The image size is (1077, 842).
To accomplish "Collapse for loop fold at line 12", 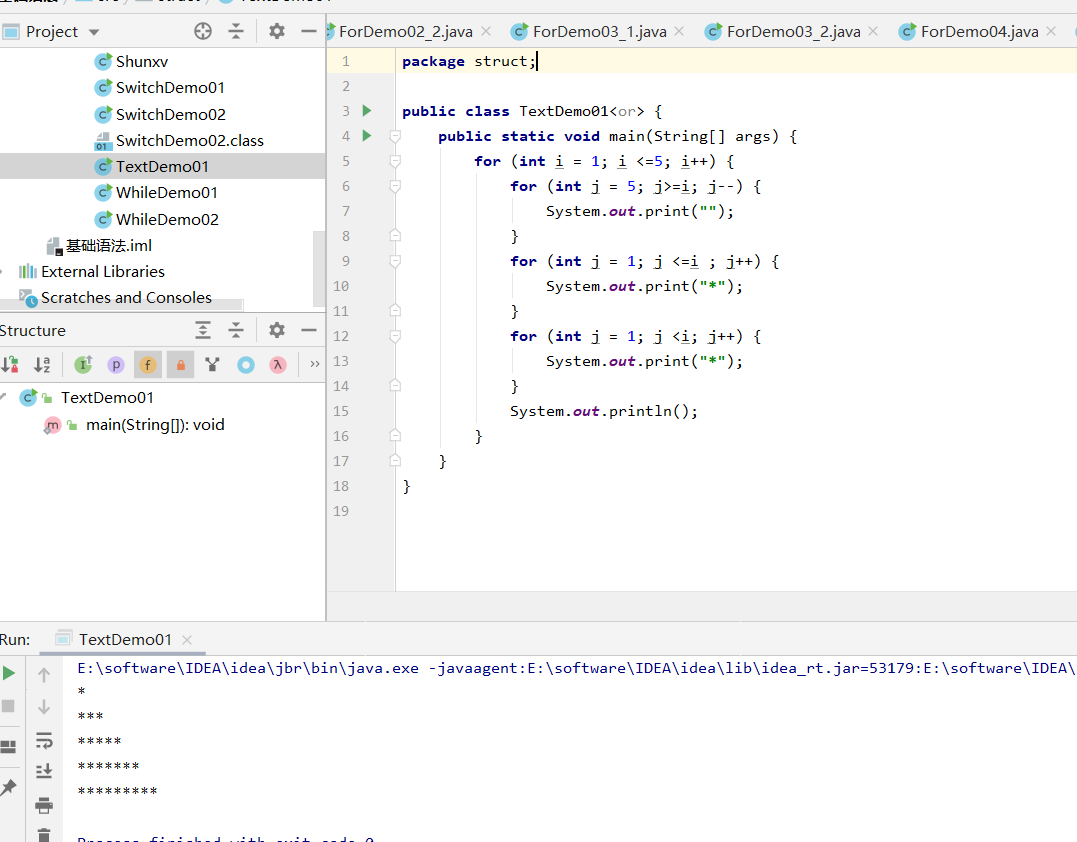I will (395, 336).
